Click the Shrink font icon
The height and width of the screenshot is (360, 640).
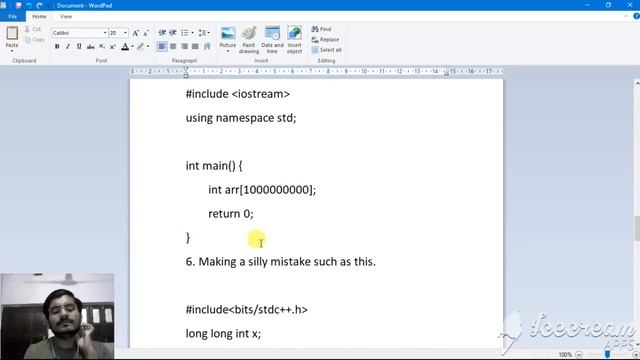pyautogui.click(x=146, y=33)
